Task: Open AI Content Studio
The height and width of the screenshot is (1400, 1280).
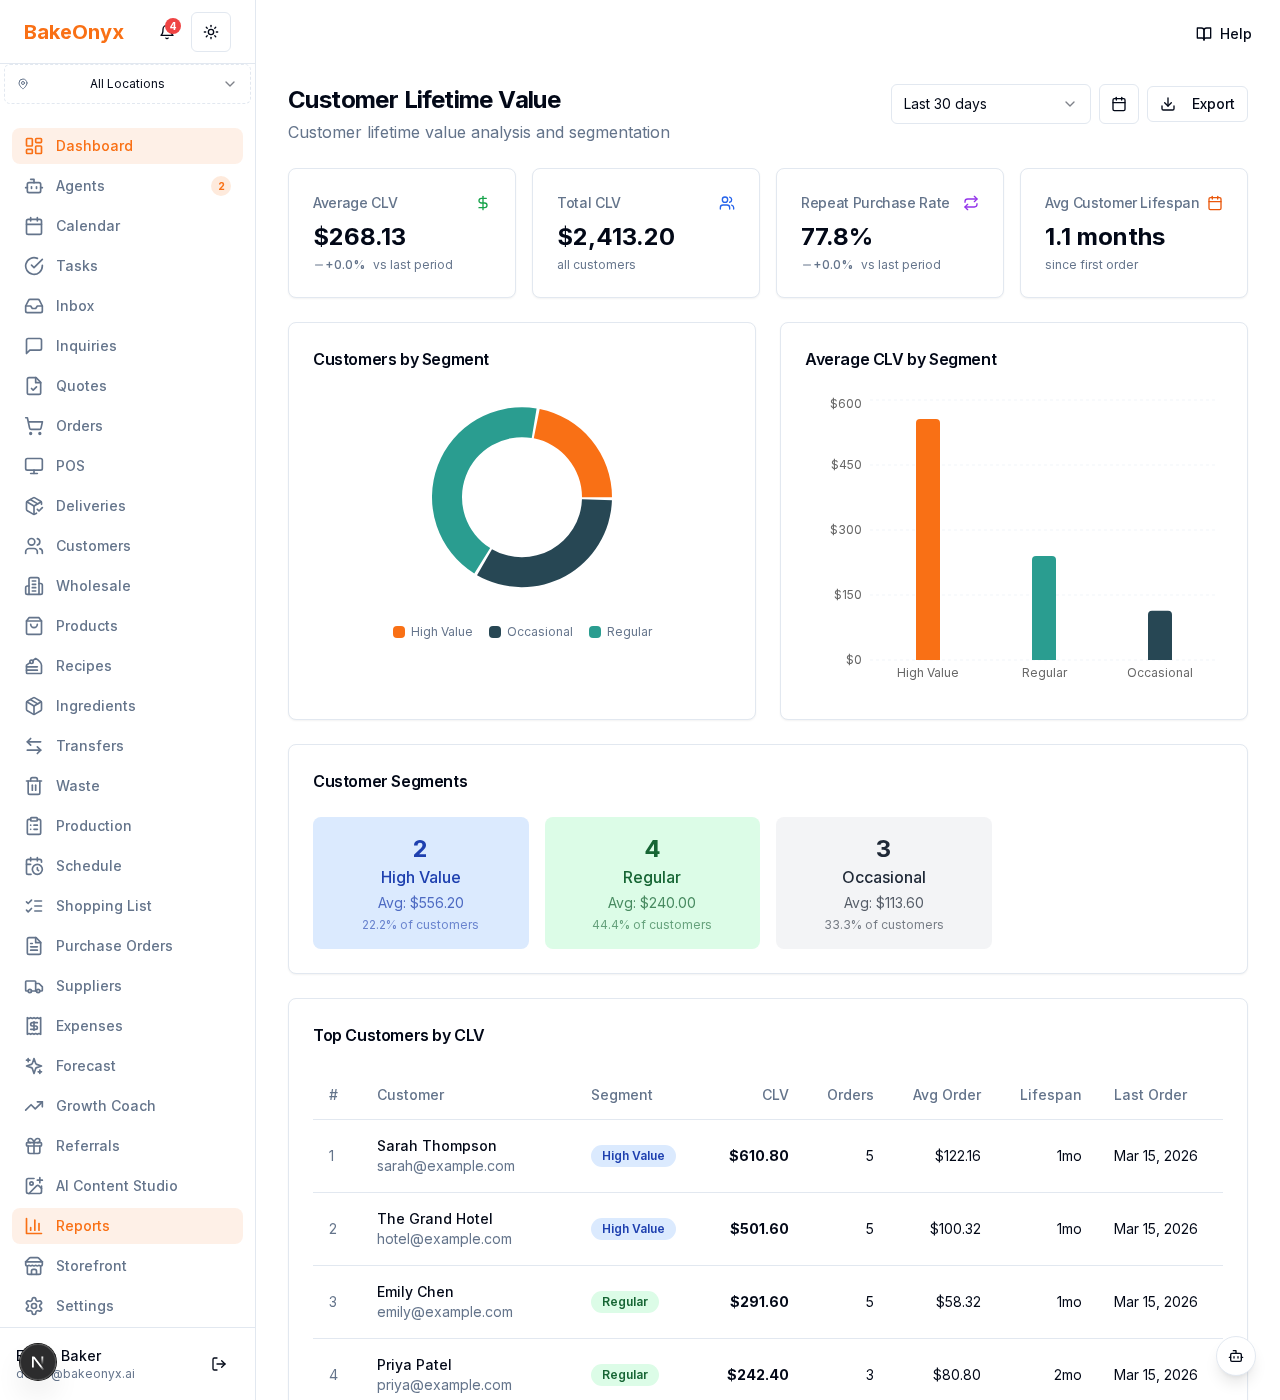Action: 127,1186
